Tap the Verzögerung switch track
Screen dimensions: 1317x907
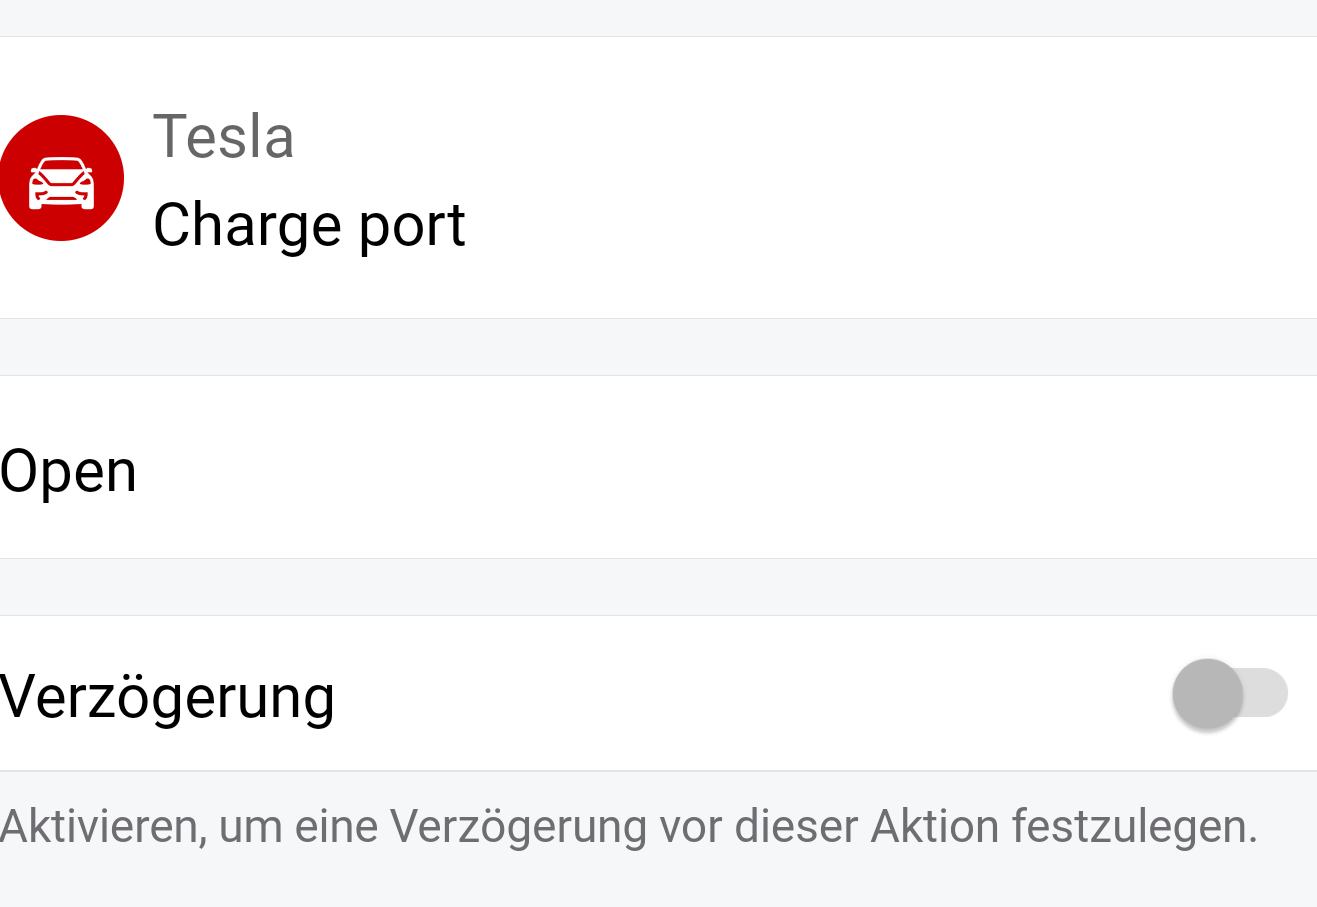pyautogui.click(x=1264, y=693)
